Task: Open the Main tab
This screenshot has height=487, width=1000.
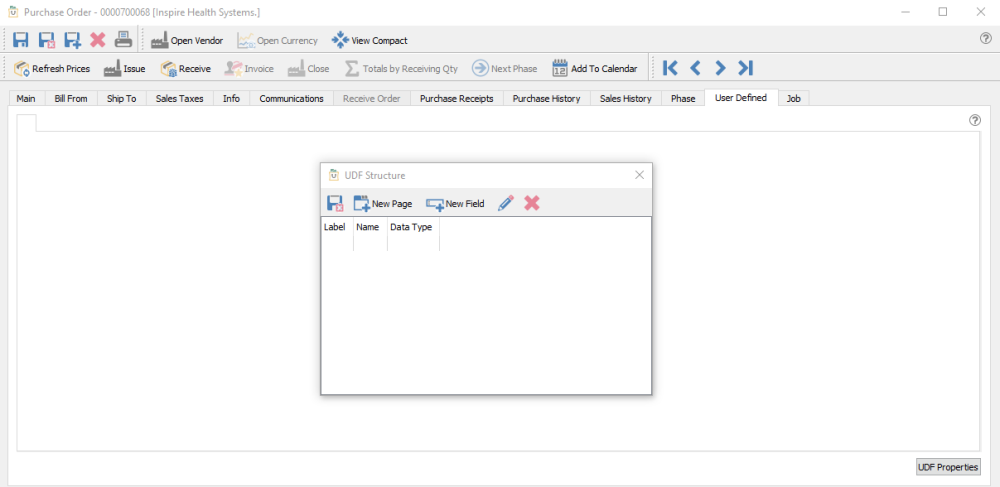Action: click(26, 98)
